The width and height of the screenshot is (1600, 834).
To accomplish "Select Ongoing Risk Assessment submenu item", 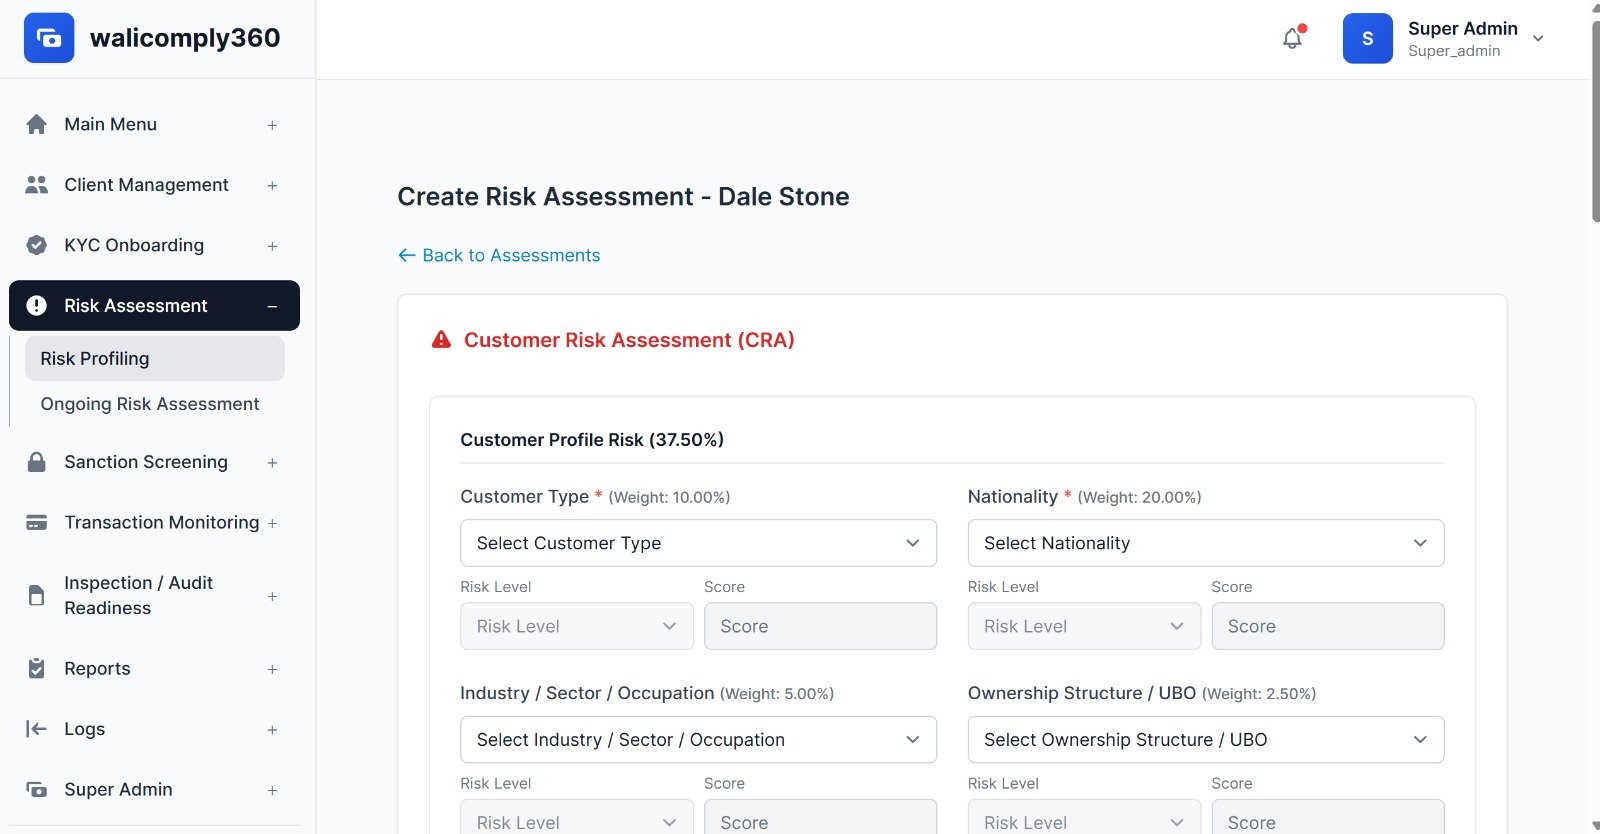I will click(150, 404).
